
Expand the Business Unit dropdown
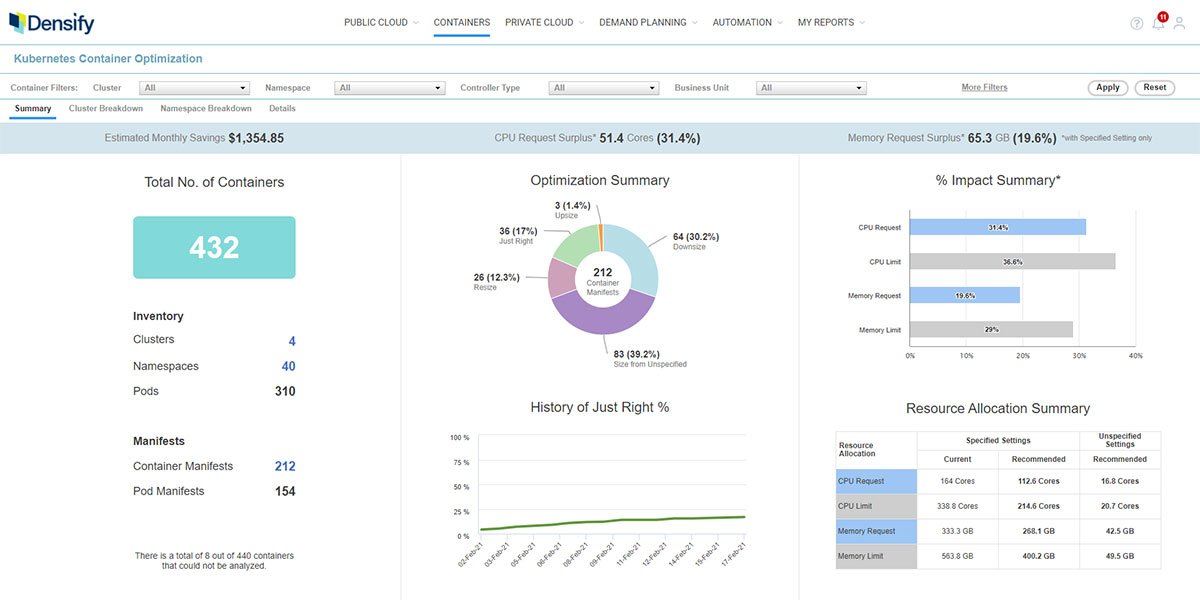click(x=811, y=87)
